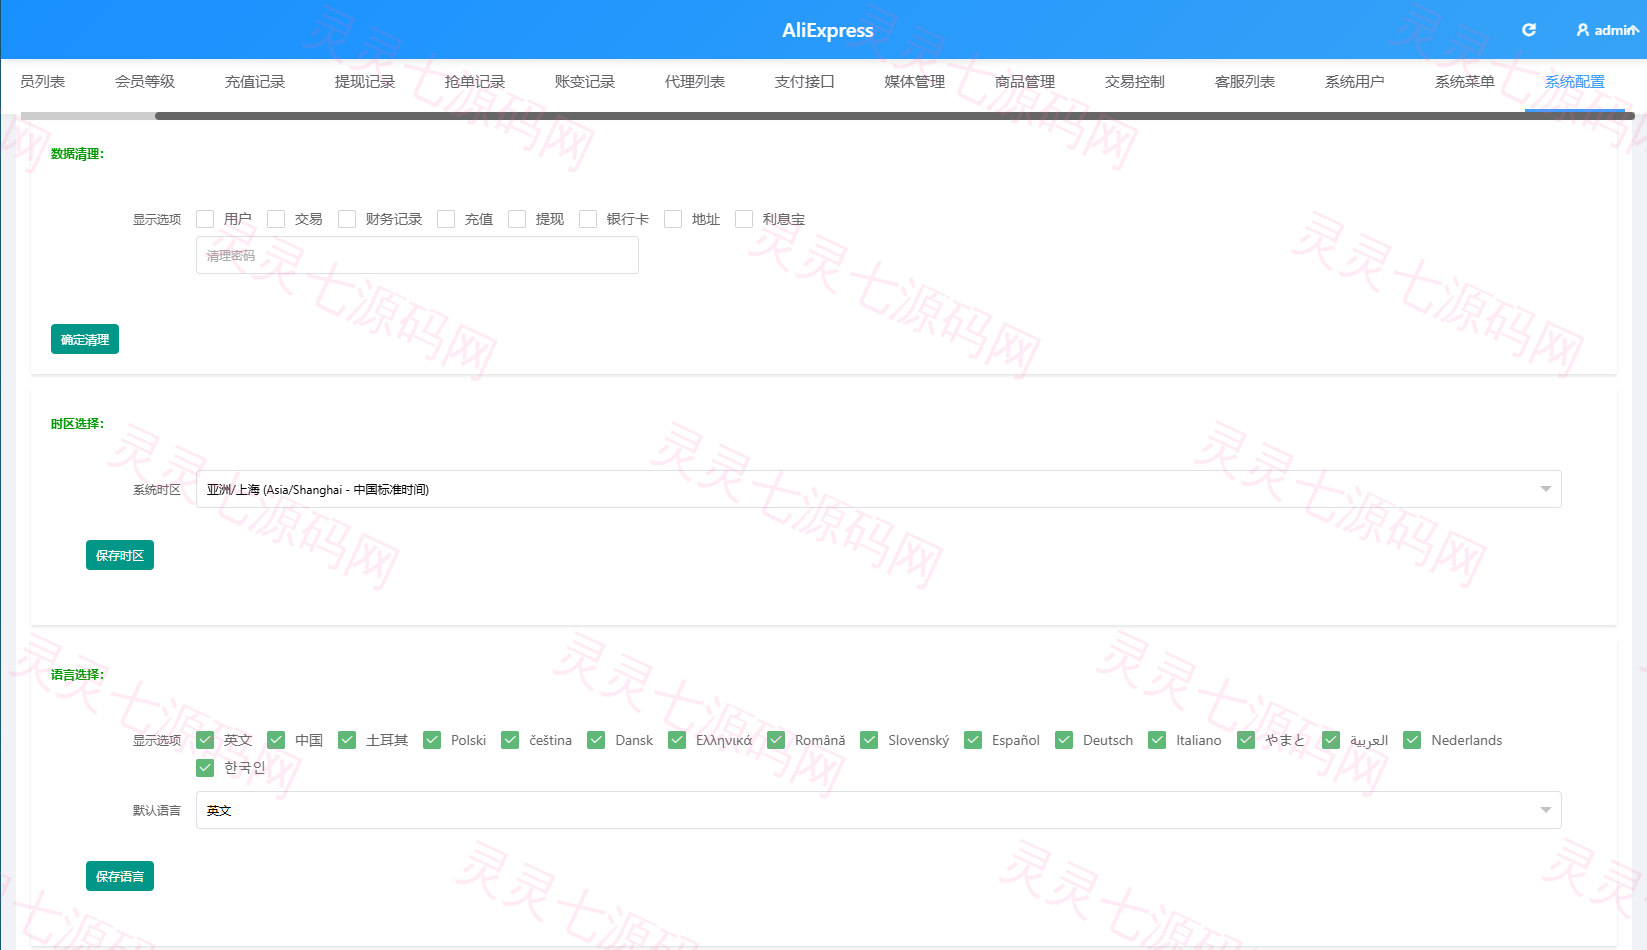
Task: Click the 保存语言 button
Action: point(120,876)
